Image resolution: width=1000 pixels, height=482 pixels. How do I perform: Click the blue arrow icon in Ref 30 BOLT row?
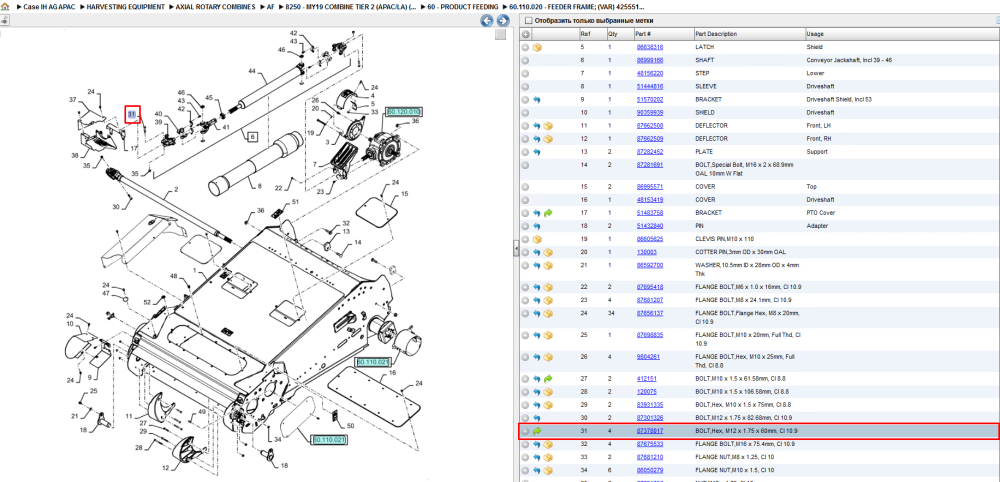click(x=537, y=418)
